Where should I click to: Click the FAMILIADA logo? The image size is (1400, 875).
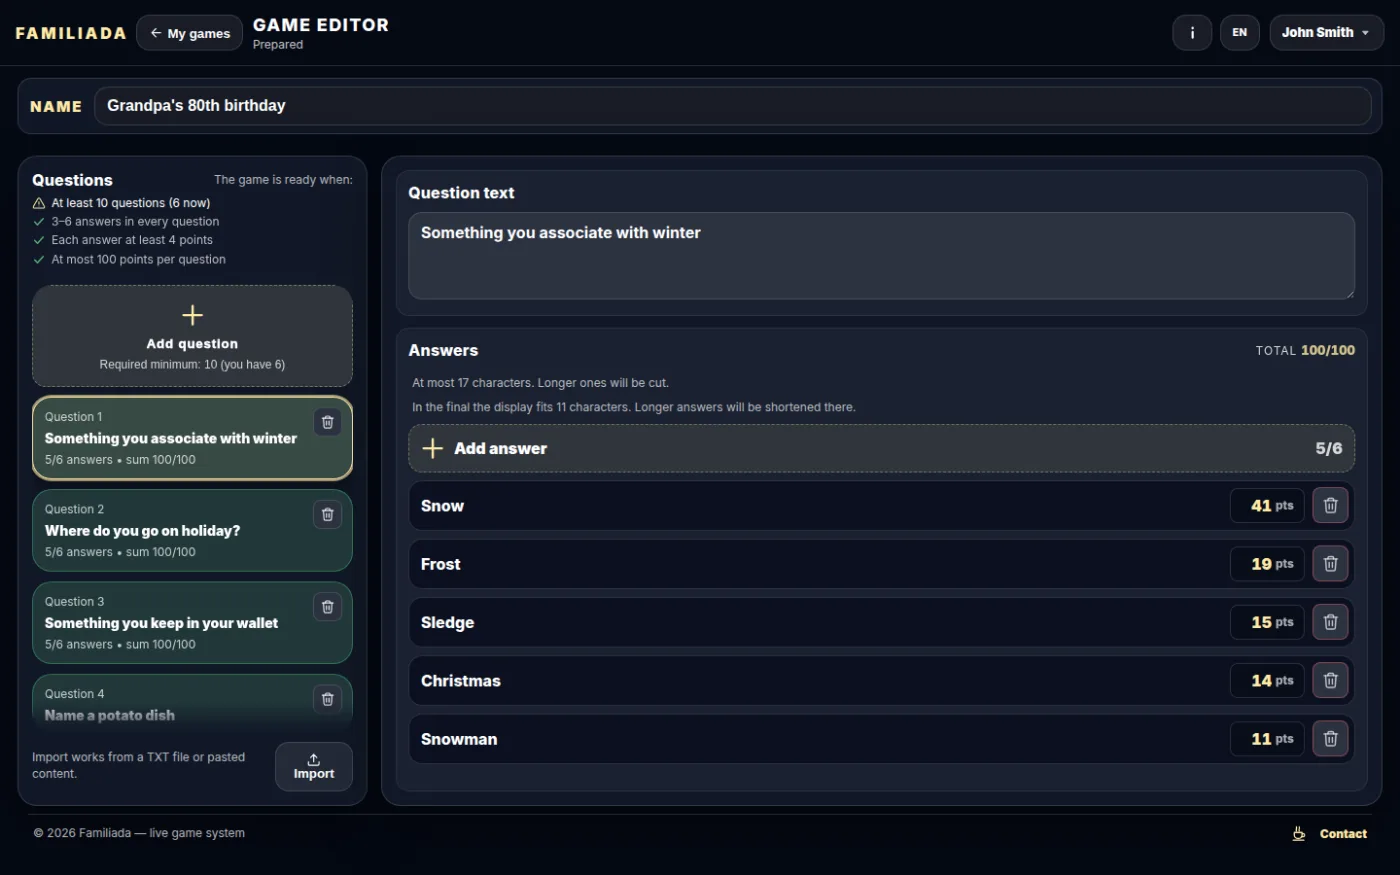(71, 33)
